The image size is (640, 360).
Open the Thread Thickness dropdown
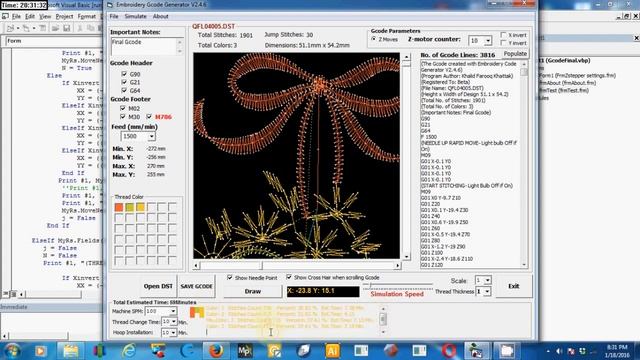(x=487, y=291)
